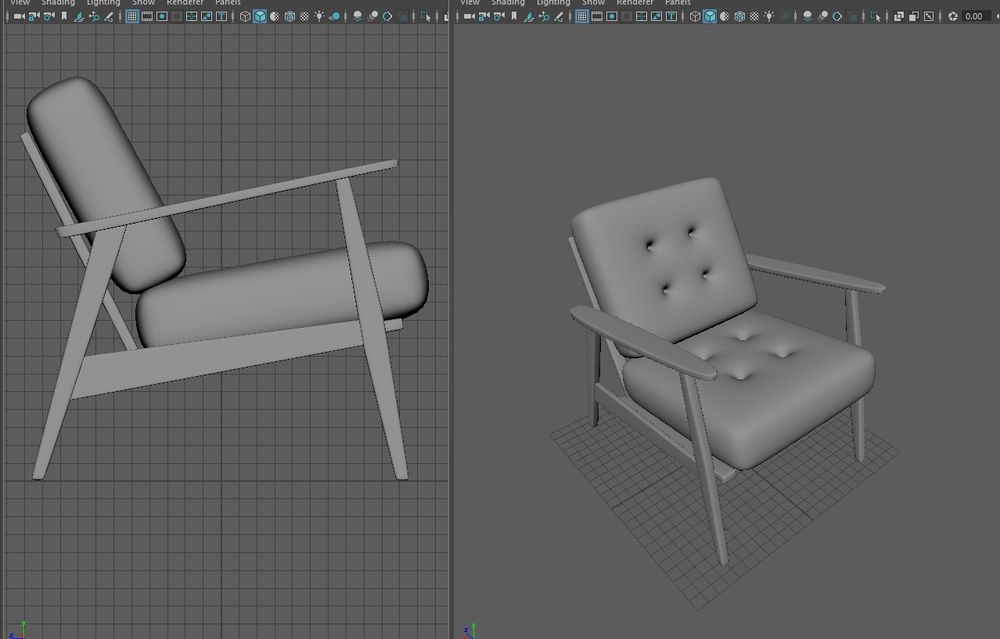Toggle Grid display in left panel toolbar
The height and width of the screenshot is (639, 1000).
pyautogui.click(x=131, y=17)
